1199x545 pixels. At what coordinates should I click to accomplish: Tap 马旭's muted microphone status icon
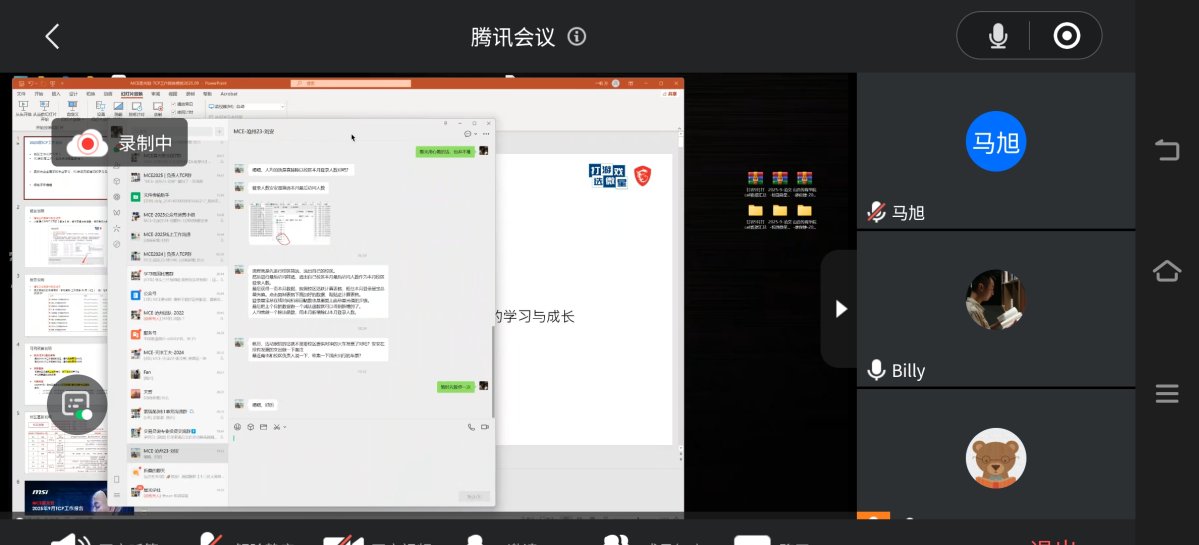coord(876,212)
